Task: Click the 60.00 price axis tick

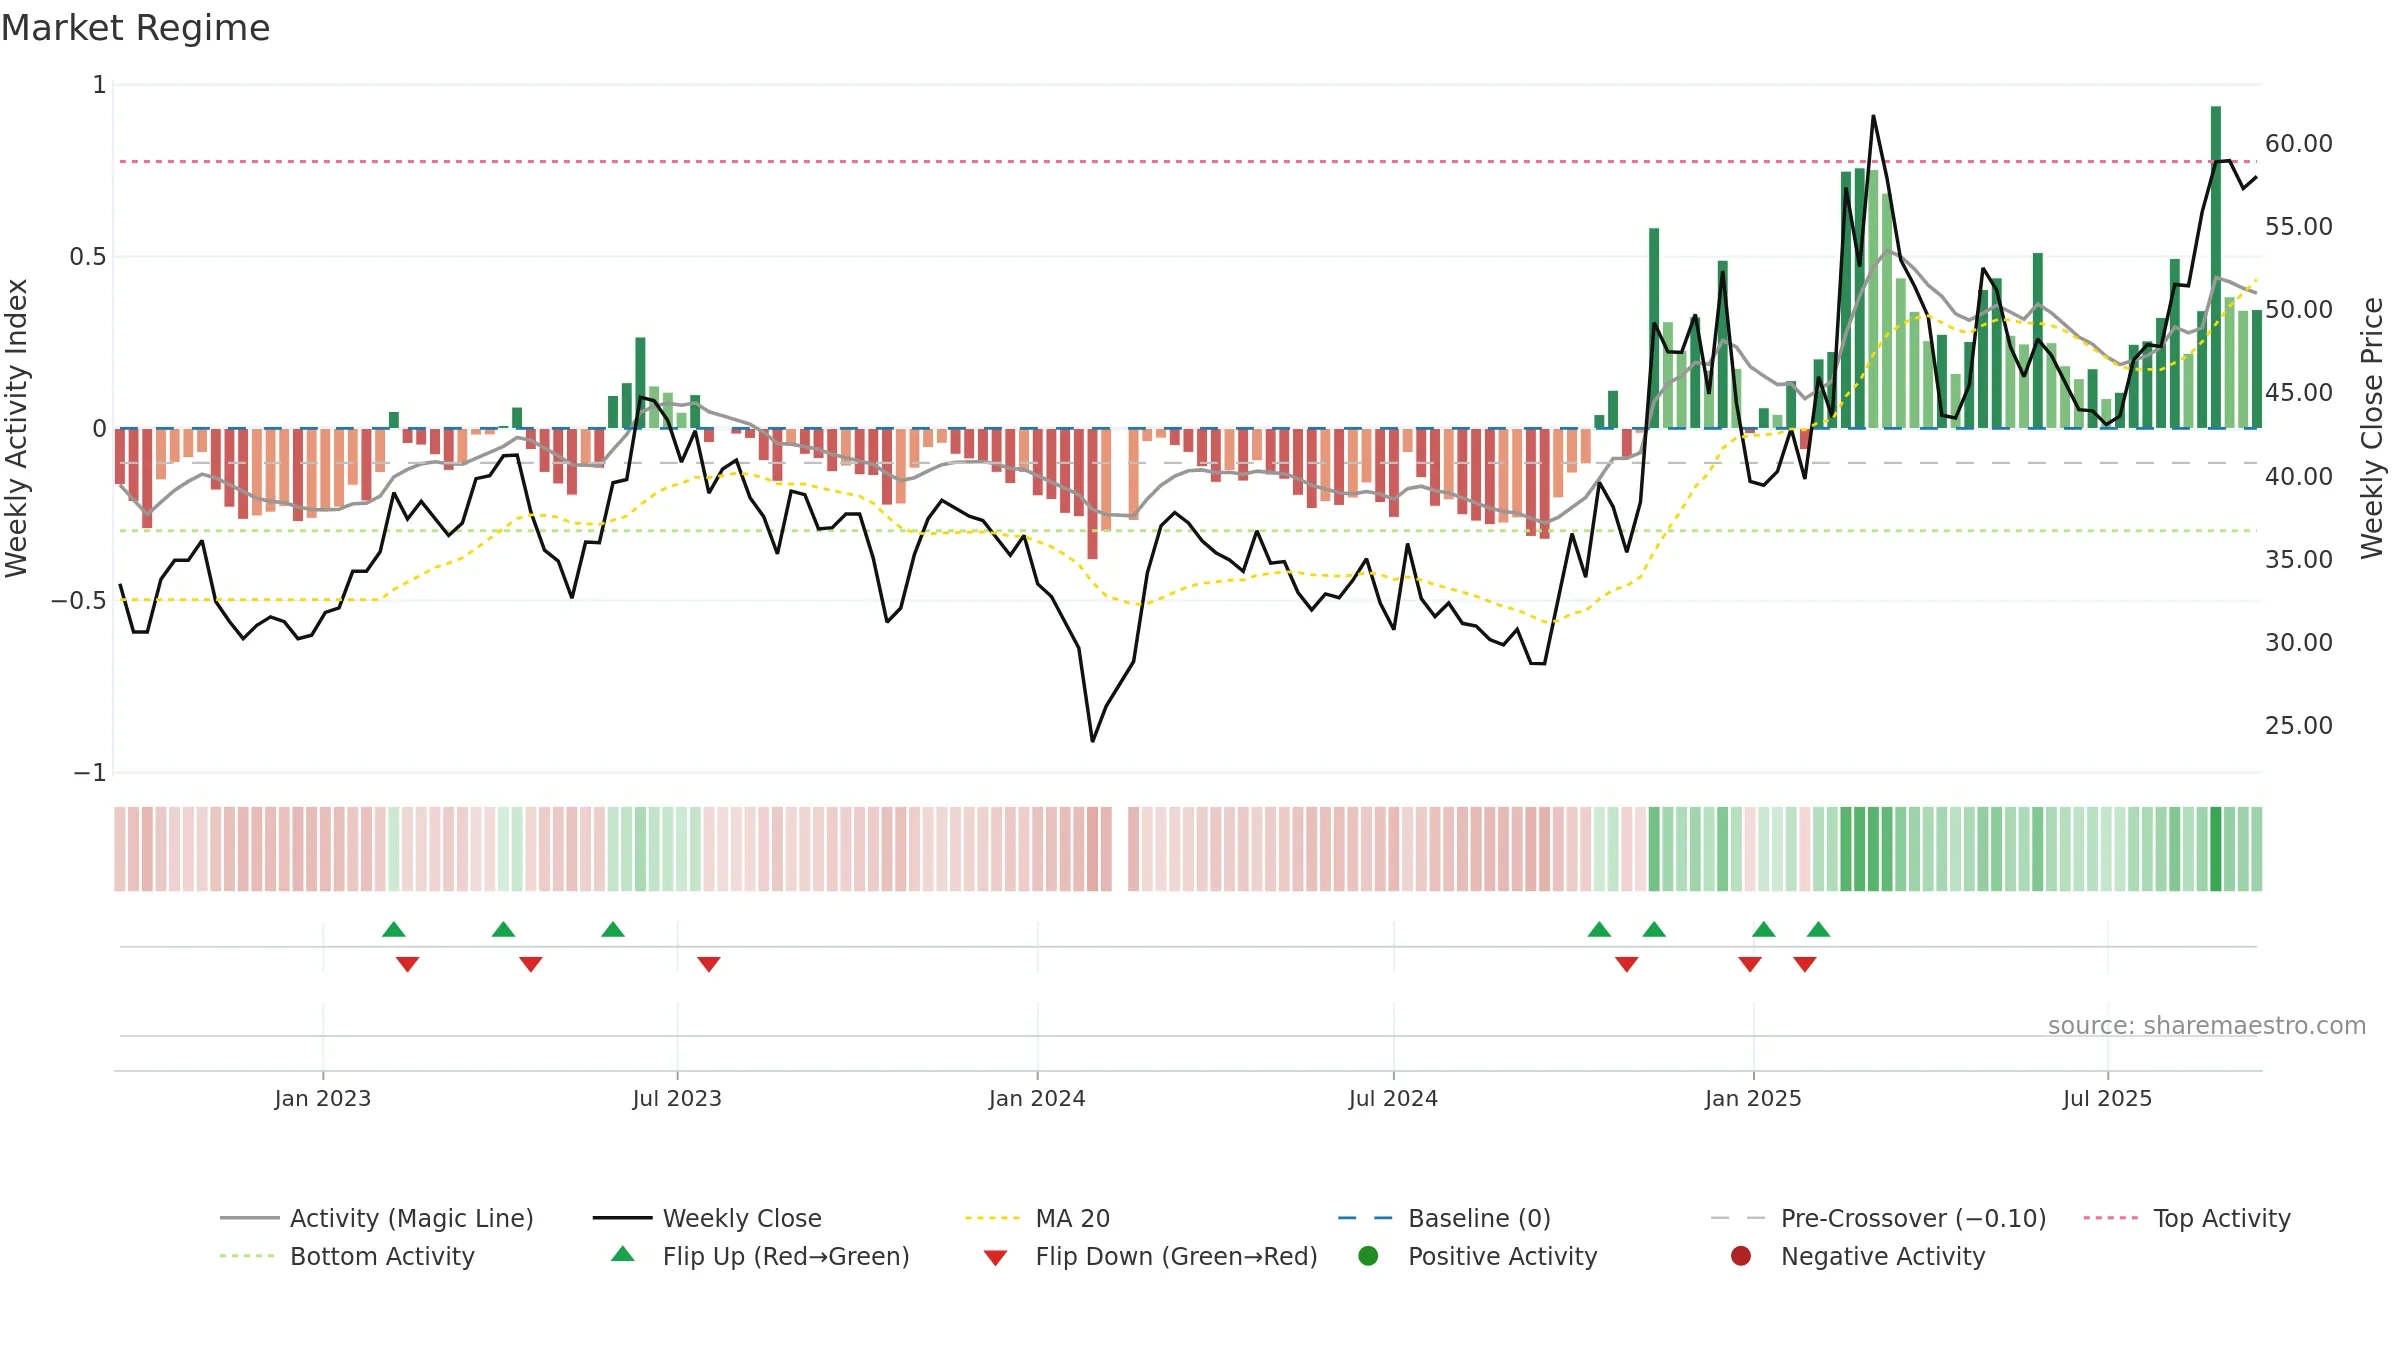Action: 2299,144
